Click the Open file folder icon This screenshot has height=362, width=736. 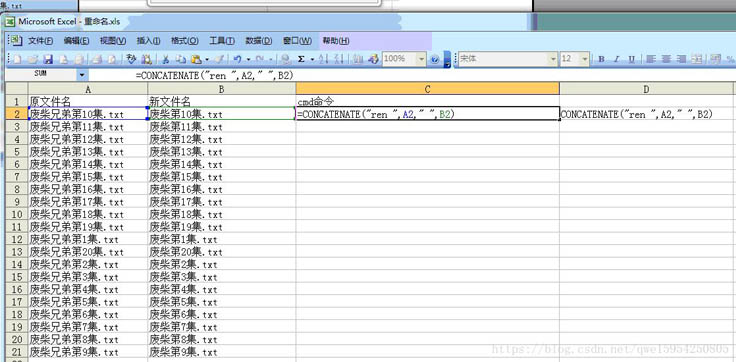(32, 59)
